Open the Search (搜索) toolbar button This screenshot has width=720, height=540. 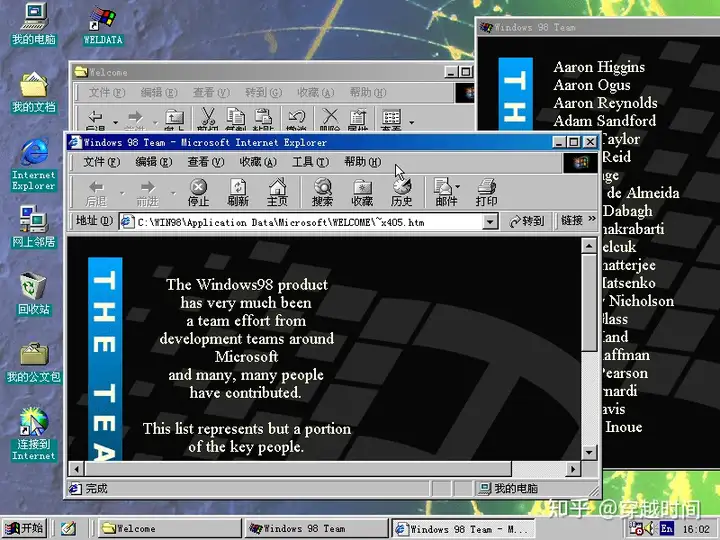pos(322,193)
